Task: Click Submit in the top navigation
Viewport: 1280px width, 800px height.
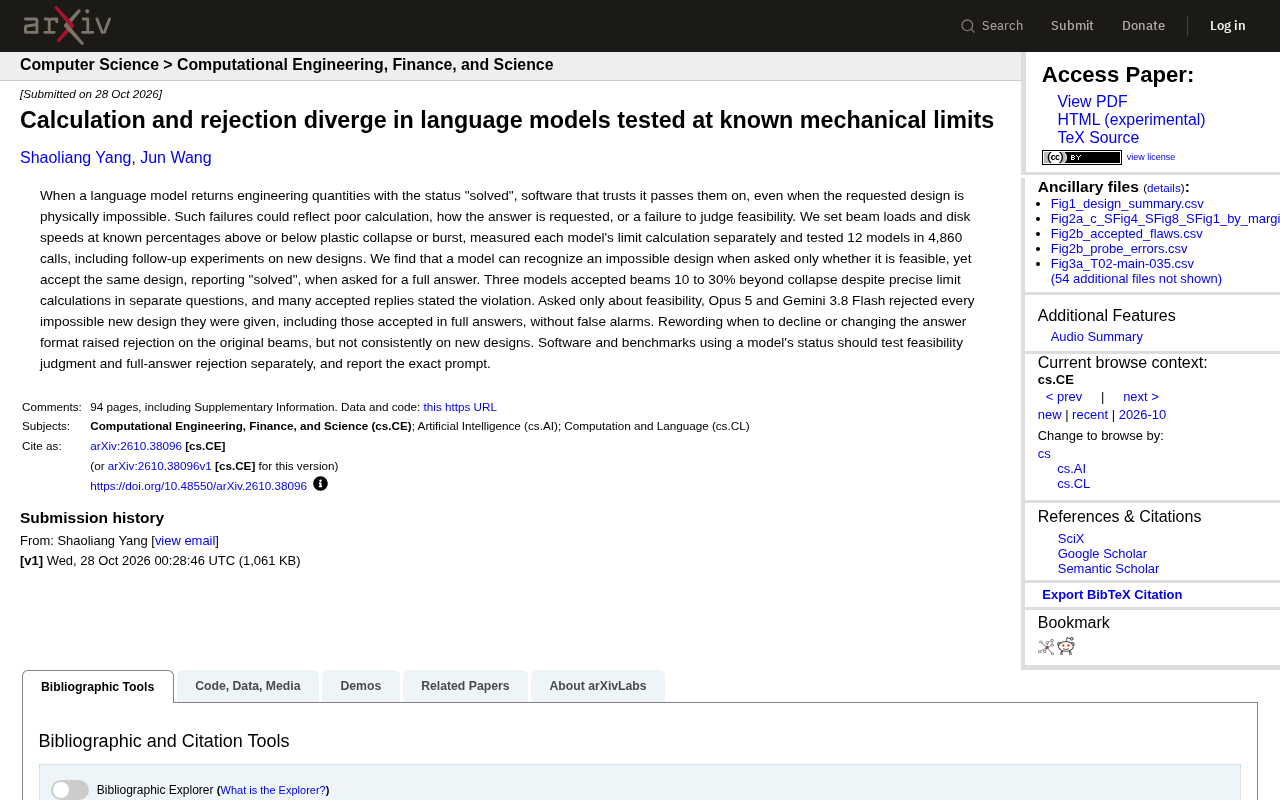Action: (1072, 26)
